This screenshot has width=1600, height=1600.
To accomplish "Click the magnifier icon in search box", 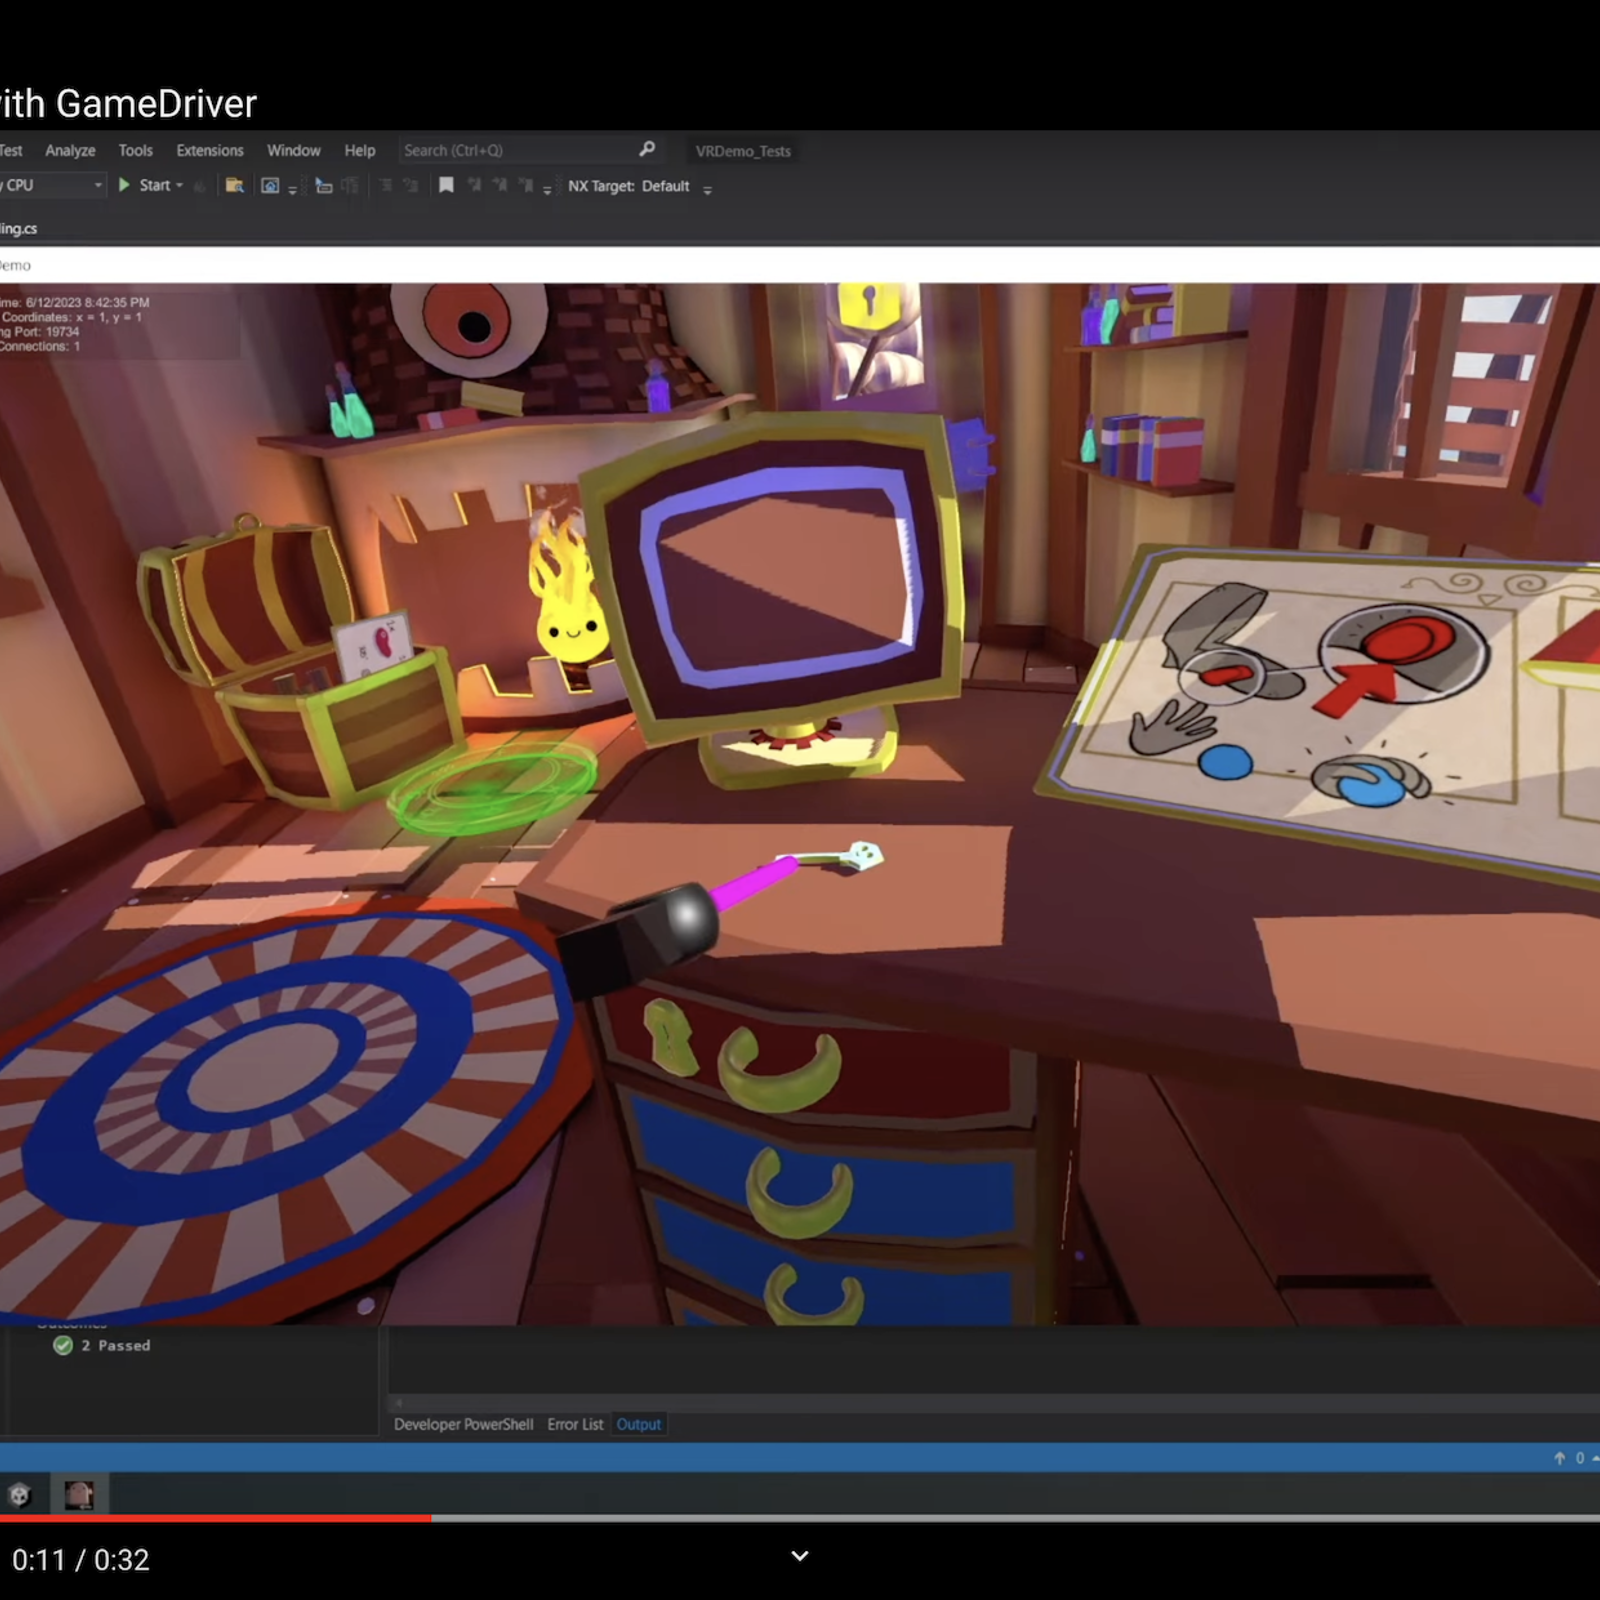I will [x=647, y=149].
